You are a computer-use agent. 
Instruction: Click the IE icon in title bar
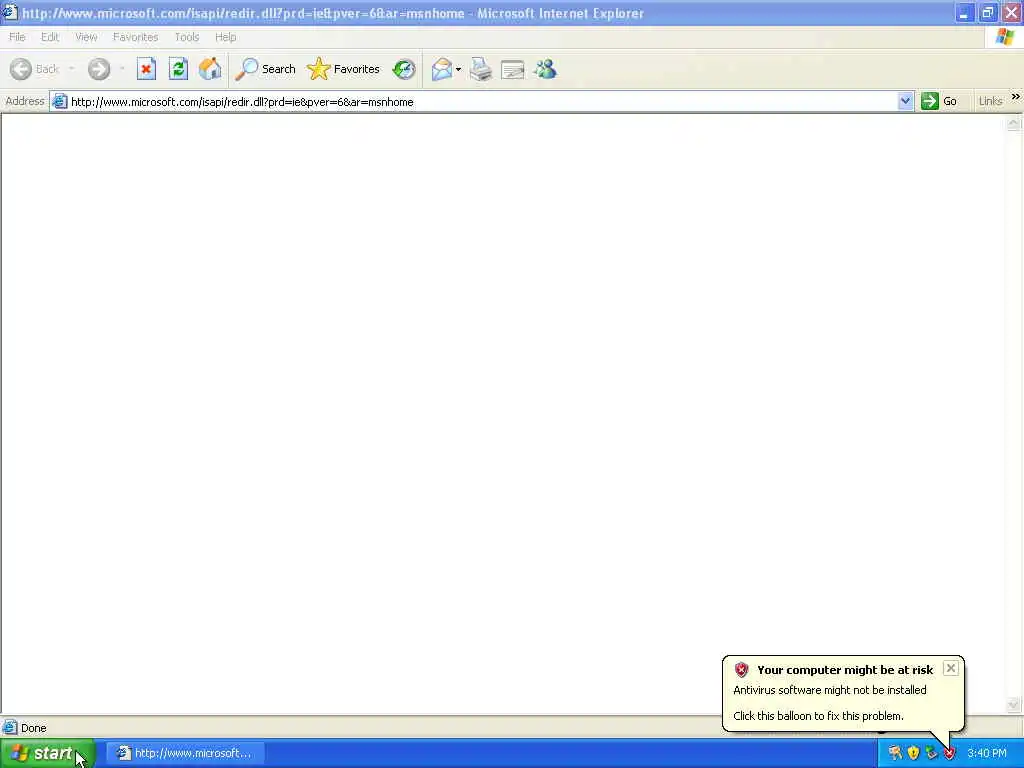tap(9, 12)
